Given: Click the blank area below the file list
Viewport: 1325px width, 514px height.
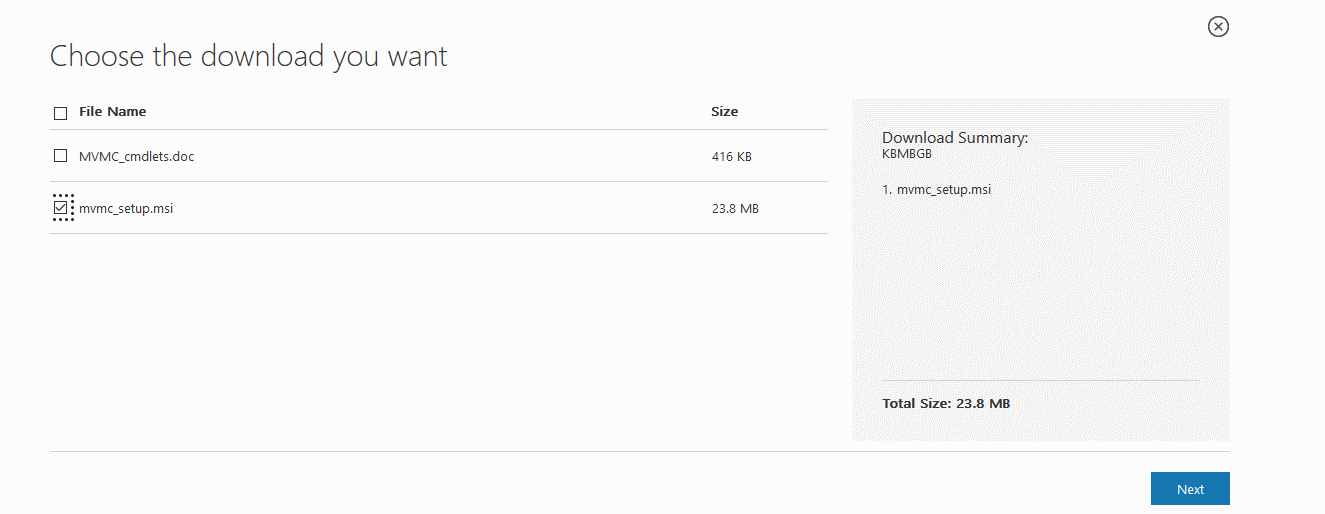Looking at the screenshot, I should coord(439,340).
